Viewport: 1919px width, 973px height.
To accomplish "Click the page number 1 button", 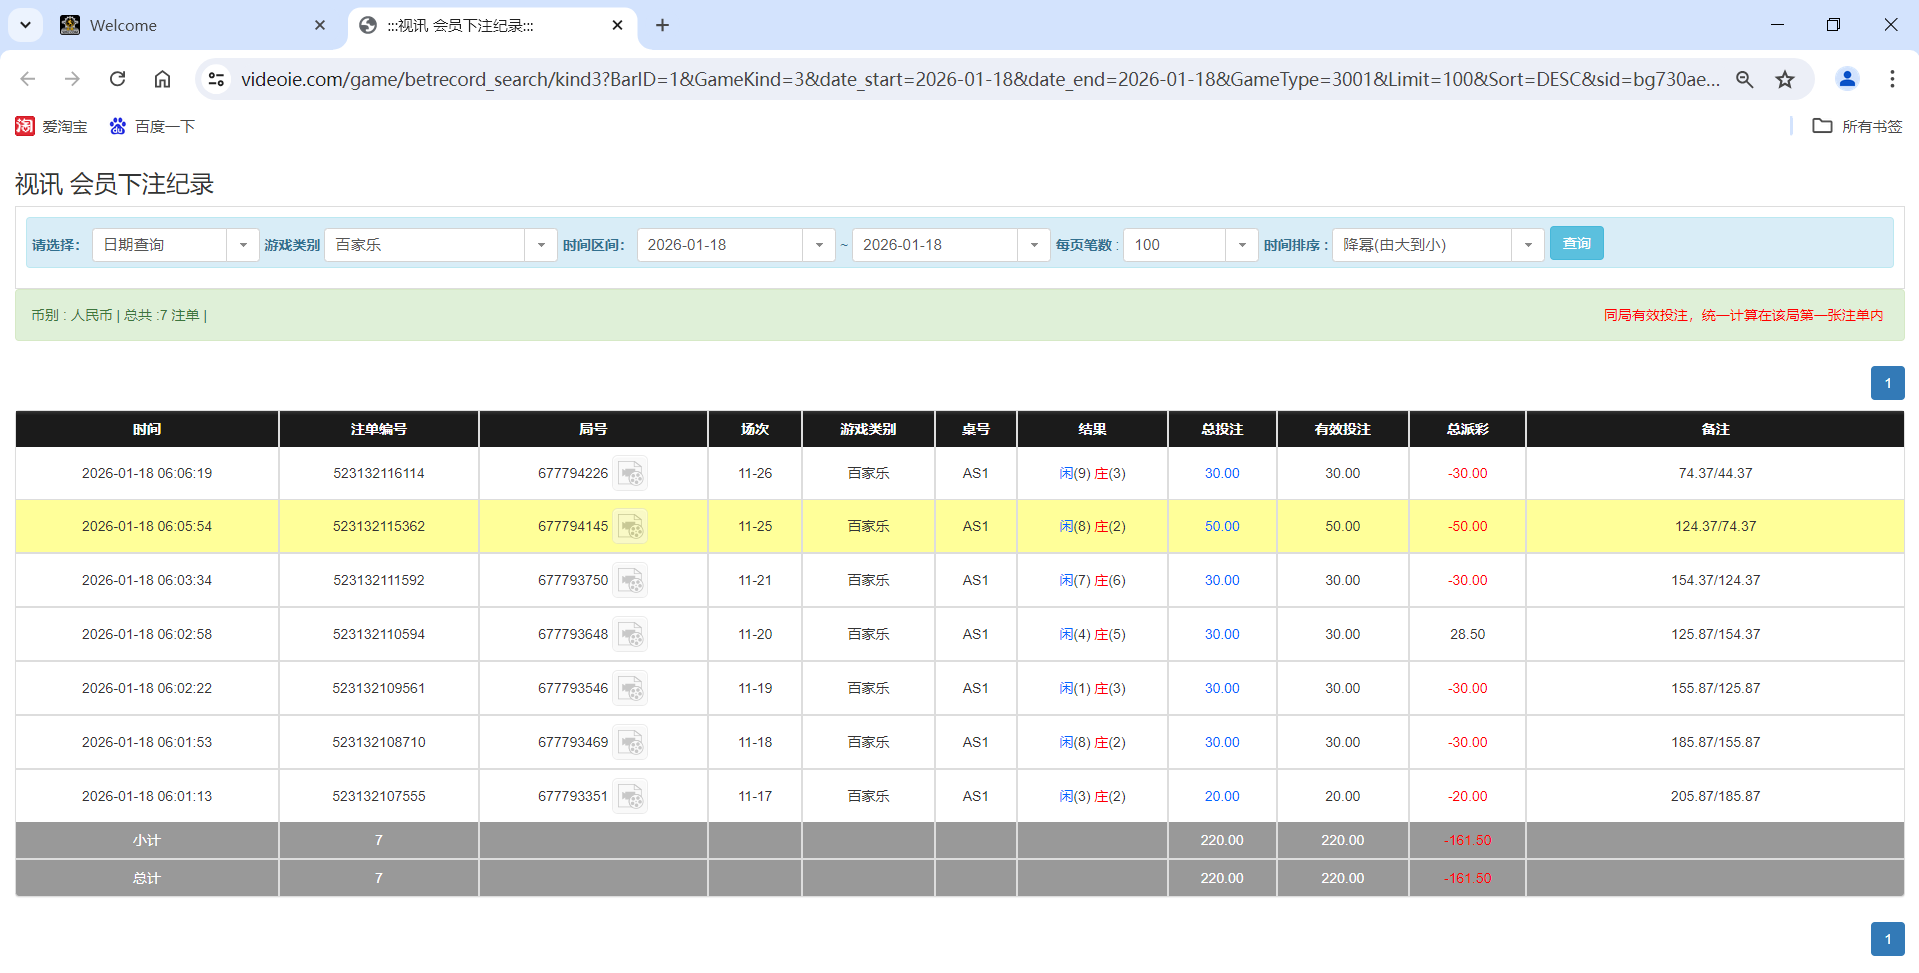I will [1887, 383].
